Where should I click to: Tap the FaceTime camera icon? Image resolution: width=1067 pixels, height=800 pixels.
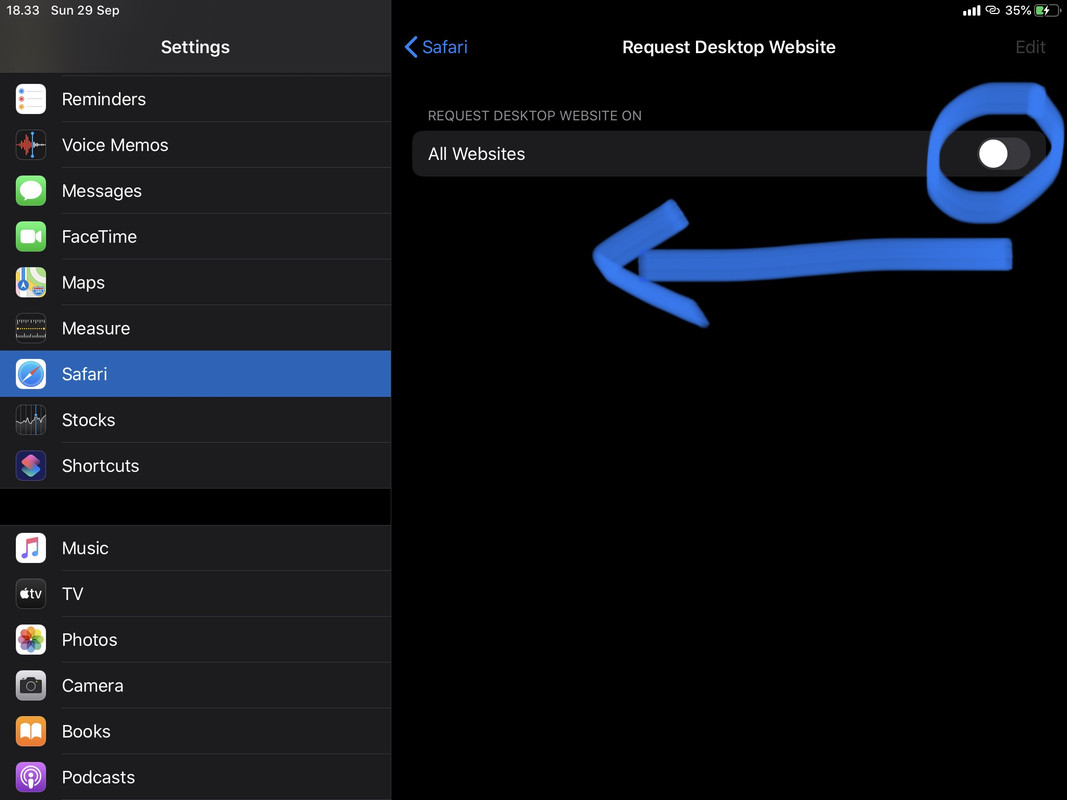point(31,237)
